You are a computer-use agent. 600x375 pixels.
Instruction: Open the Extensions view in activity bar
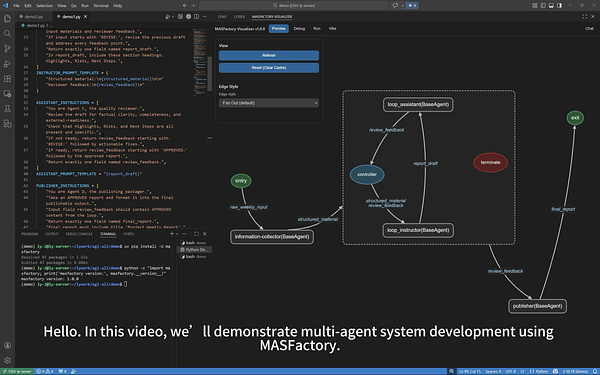point(7,79)
